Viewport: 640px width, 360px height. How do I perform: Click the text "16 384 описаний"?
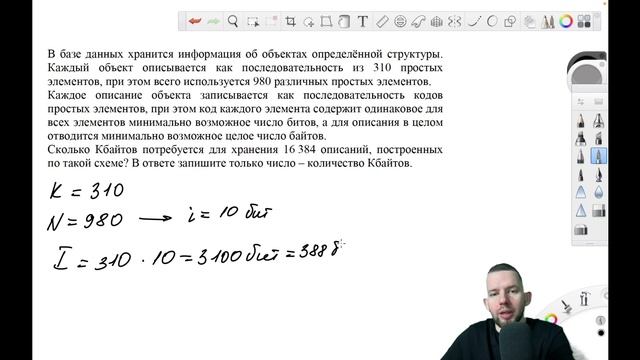(x=326, y=149)
